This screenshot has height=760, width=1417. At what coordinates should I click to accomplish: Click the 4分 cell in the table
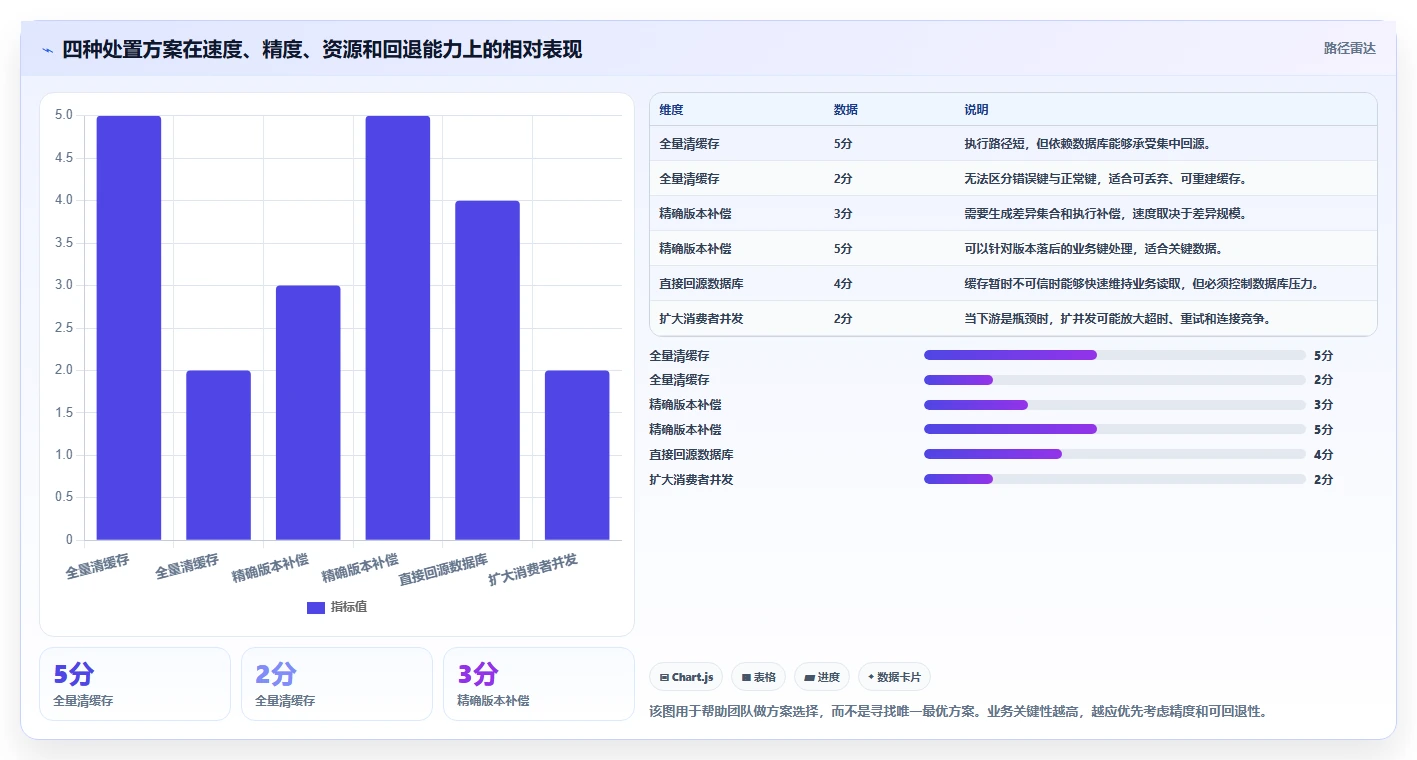(843, 284)
